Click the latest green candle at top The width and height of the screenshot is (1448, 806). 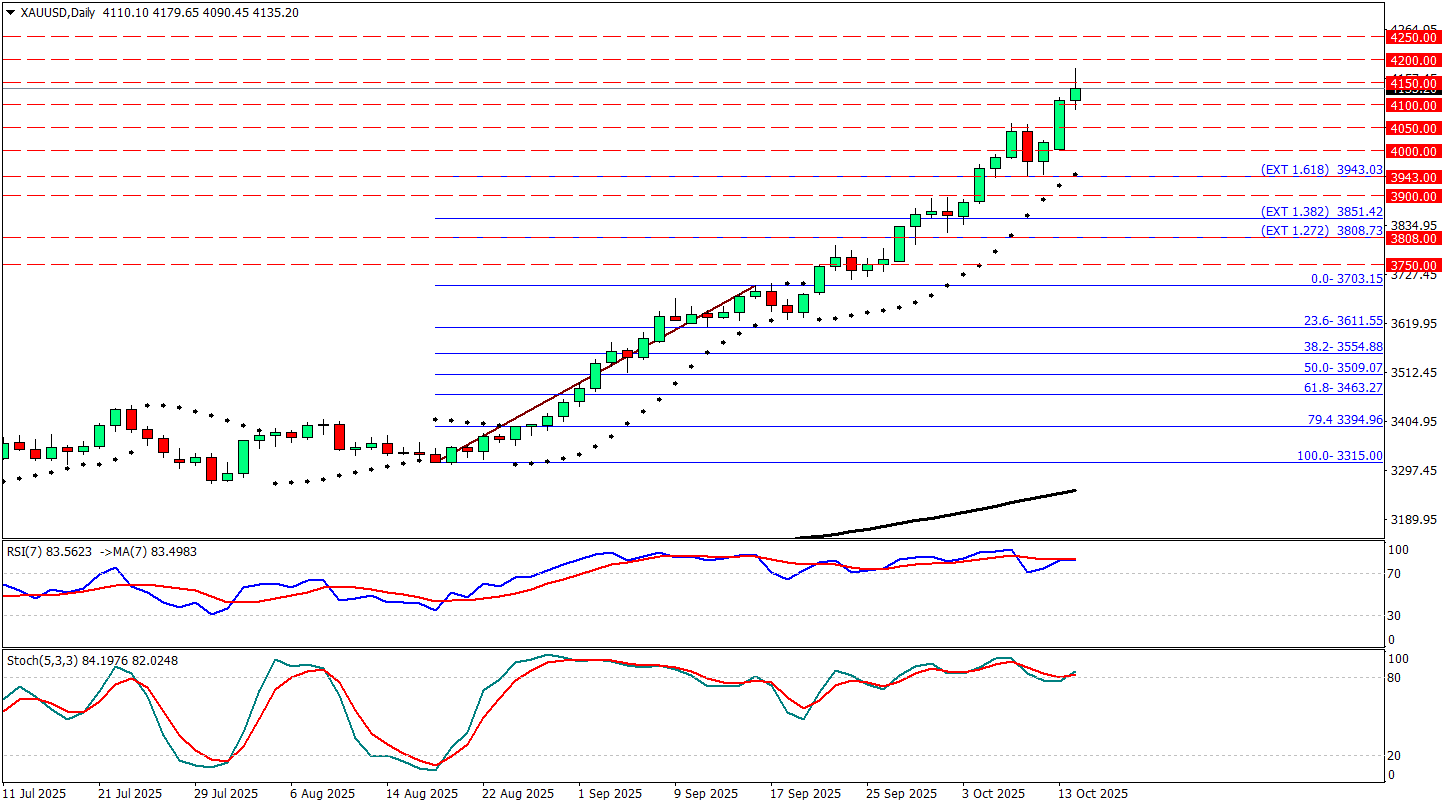click(1075, 95)
